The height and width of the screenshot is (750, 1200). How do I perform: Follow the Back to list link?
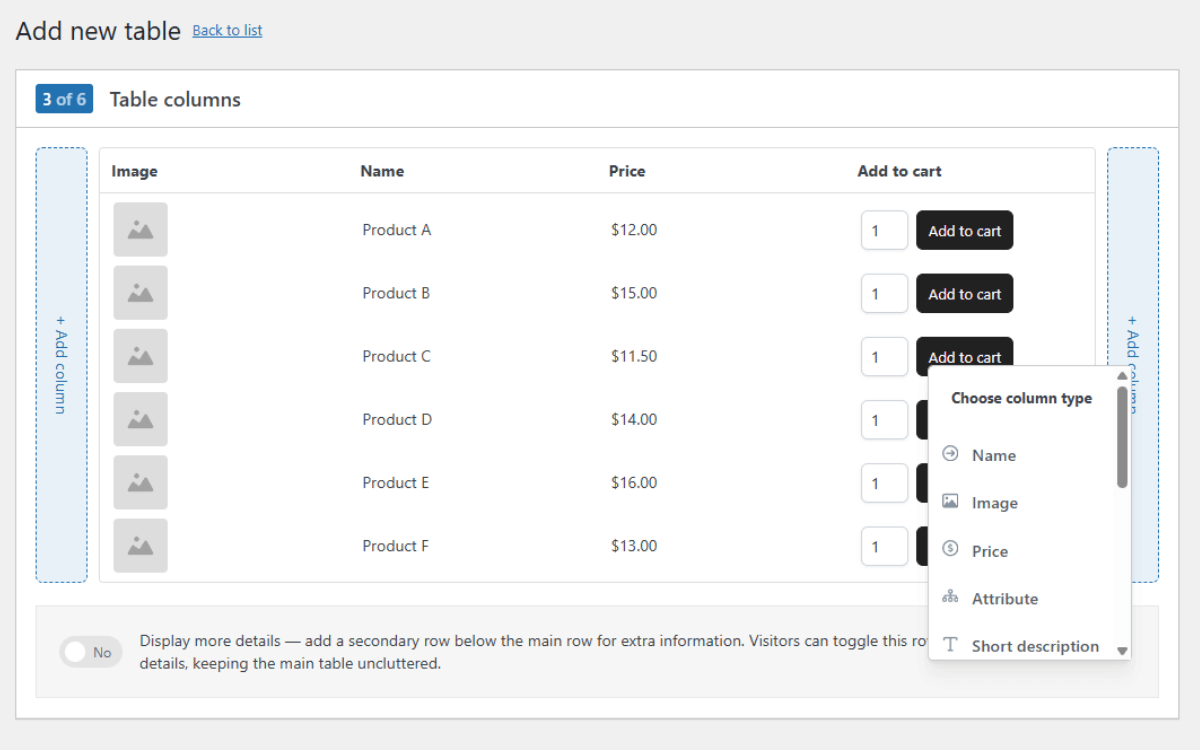227,30
